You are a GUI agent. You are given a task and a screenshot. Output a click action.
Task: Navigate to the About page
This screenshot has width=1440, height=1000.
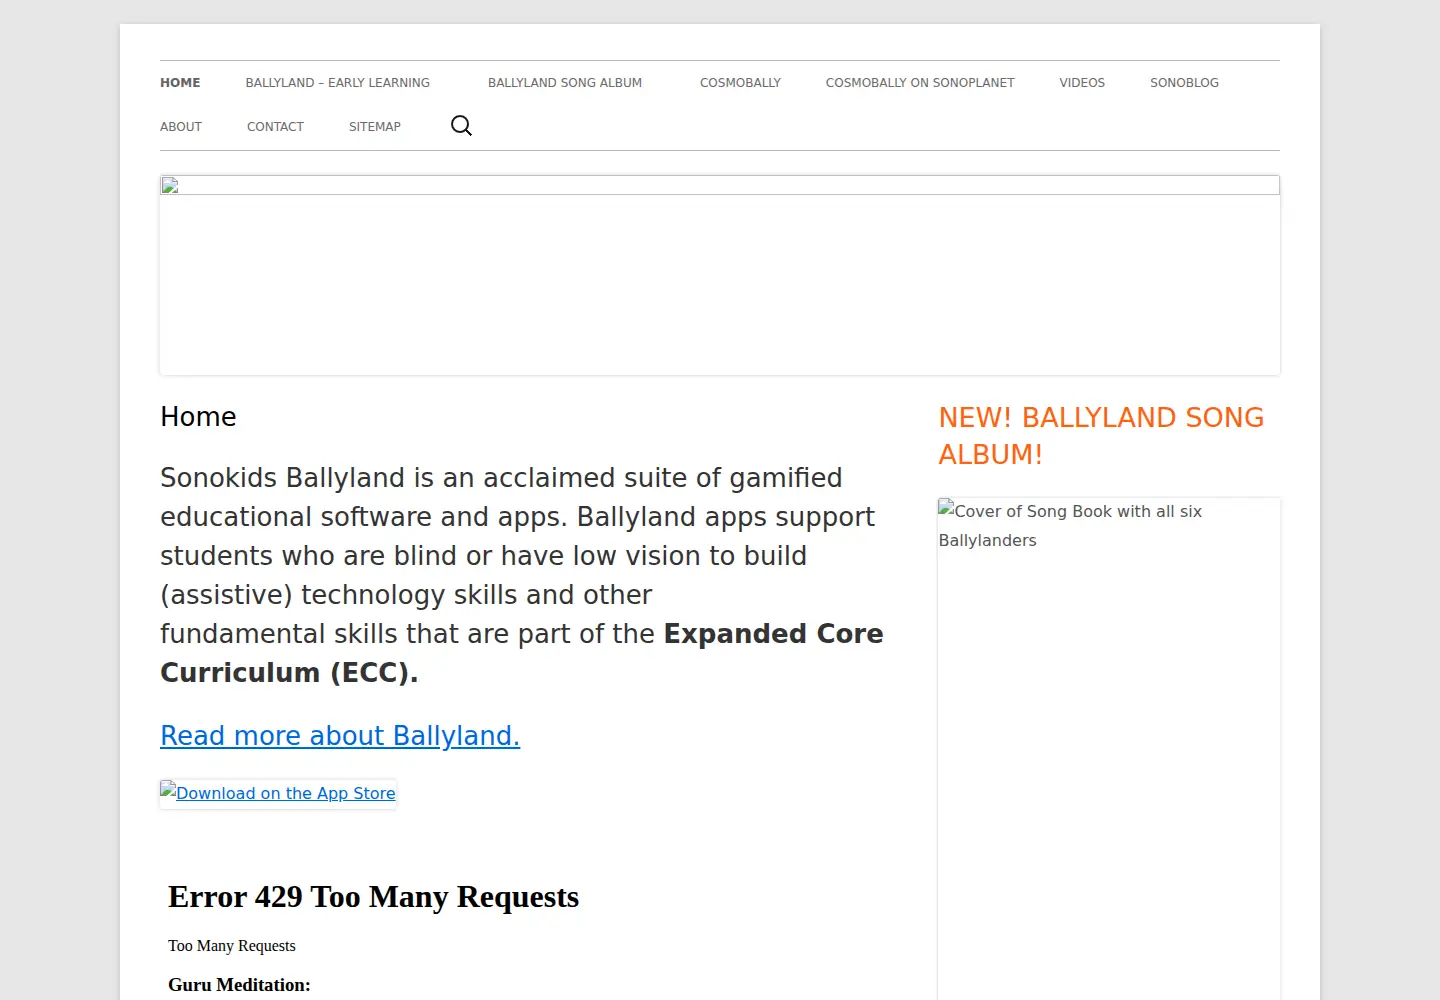click(x=181, y=127)
